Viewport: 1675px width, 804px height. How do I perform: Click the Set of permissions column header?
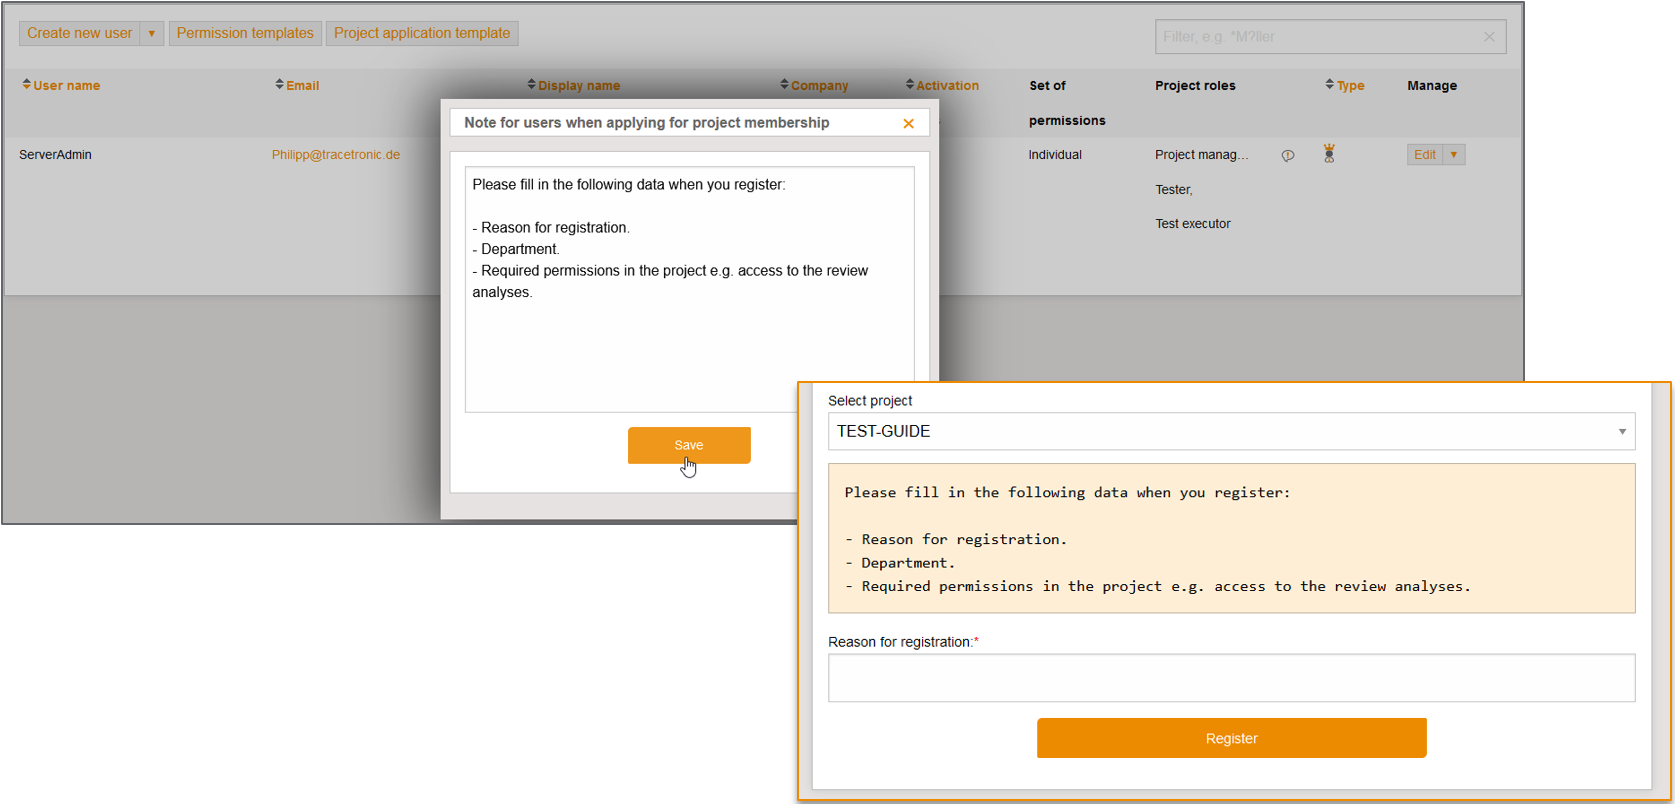(x=1067, y=103)
